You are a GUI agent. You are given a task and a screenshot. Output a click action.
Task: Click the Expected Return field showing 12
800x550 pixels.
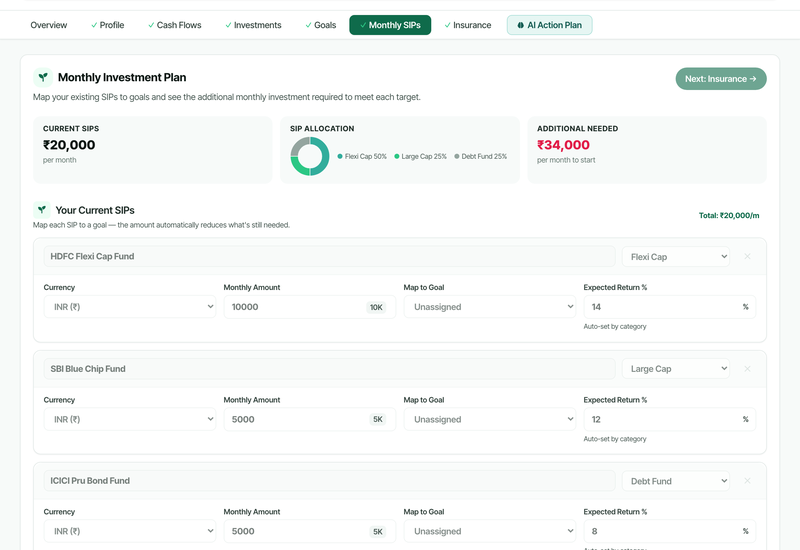[669, 419]
